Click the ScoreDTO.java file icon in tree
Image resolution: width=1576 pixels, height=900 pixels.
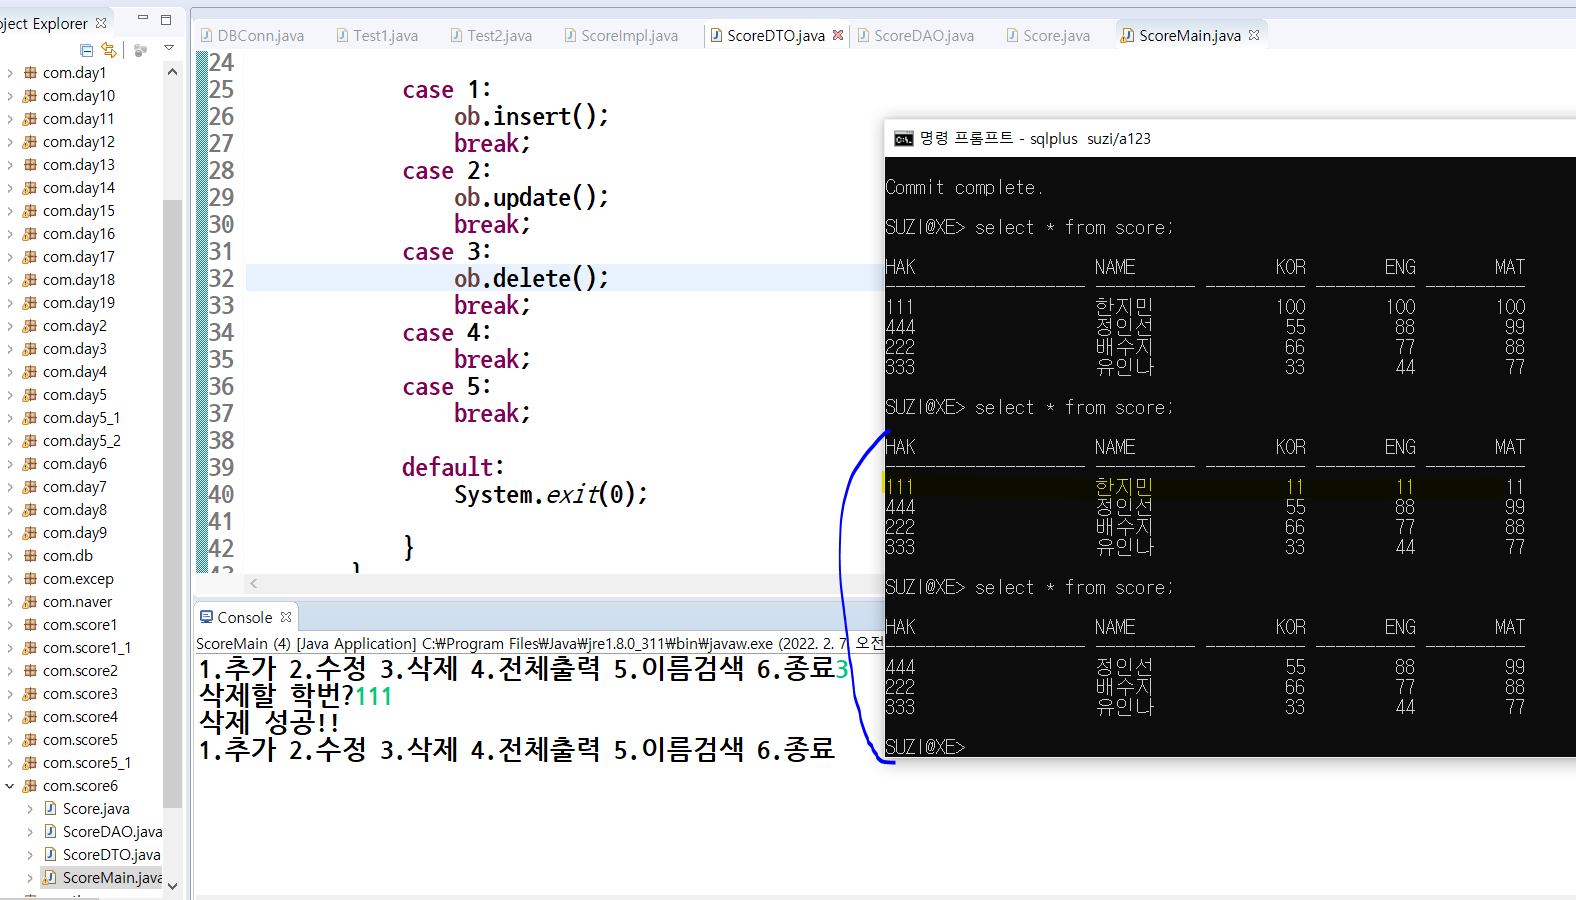50,855
